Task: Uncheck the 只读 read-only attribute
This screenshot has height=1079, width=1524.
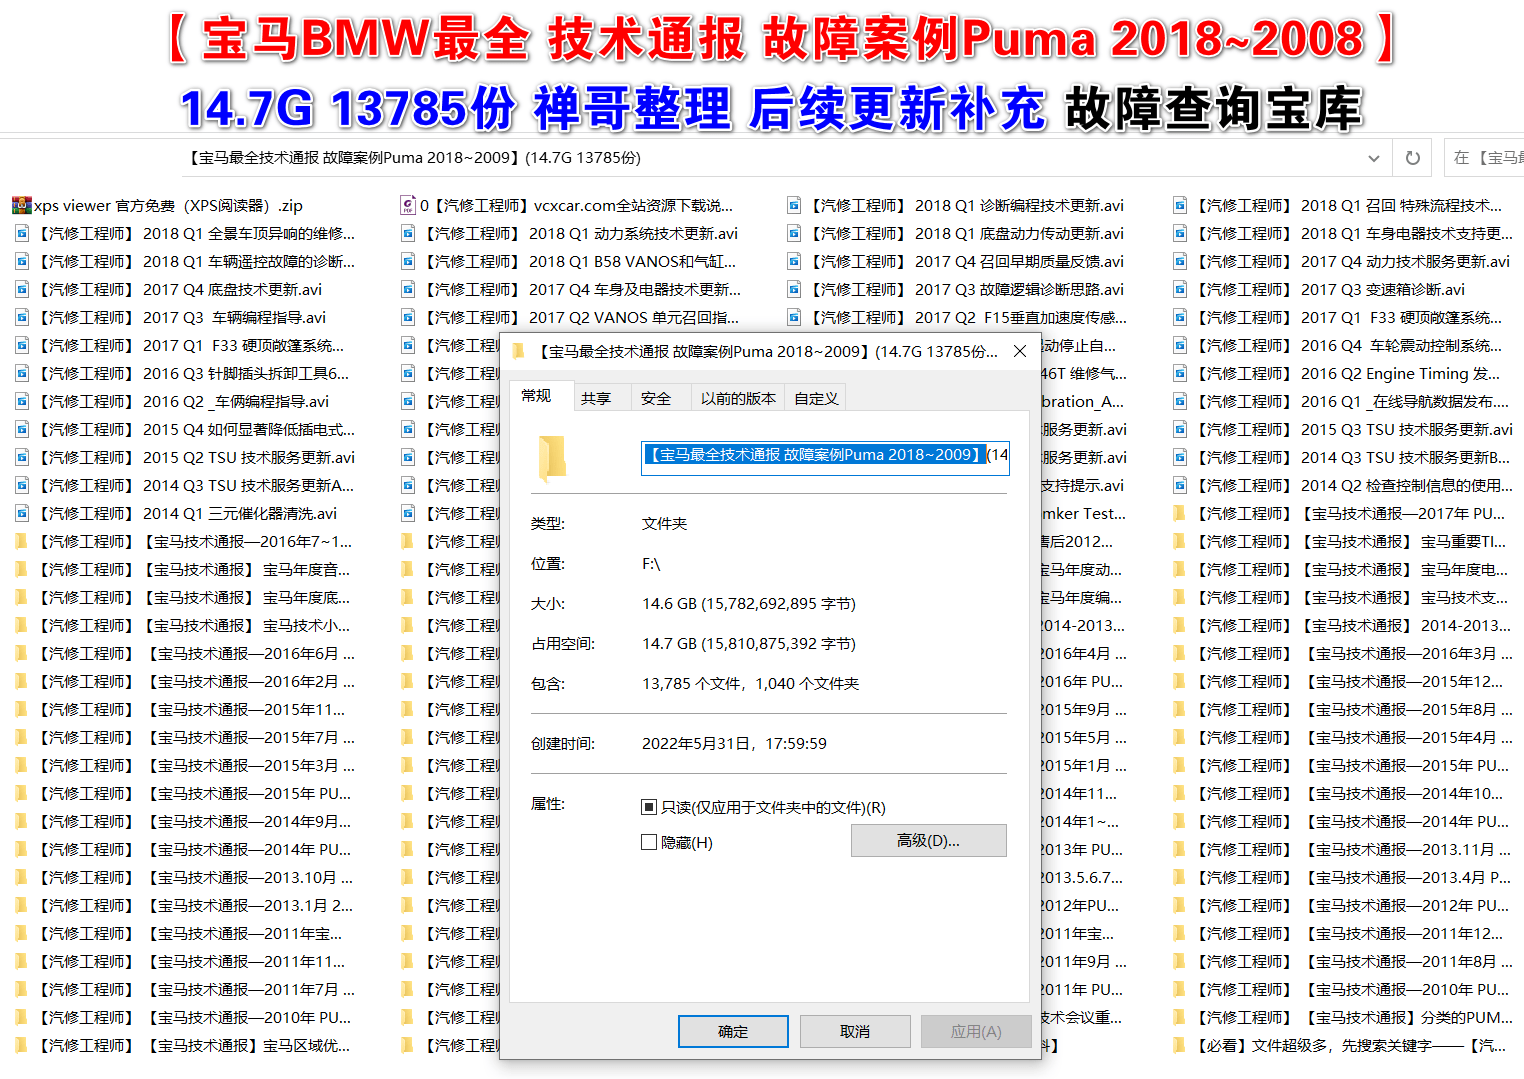Action: [649, 807]
